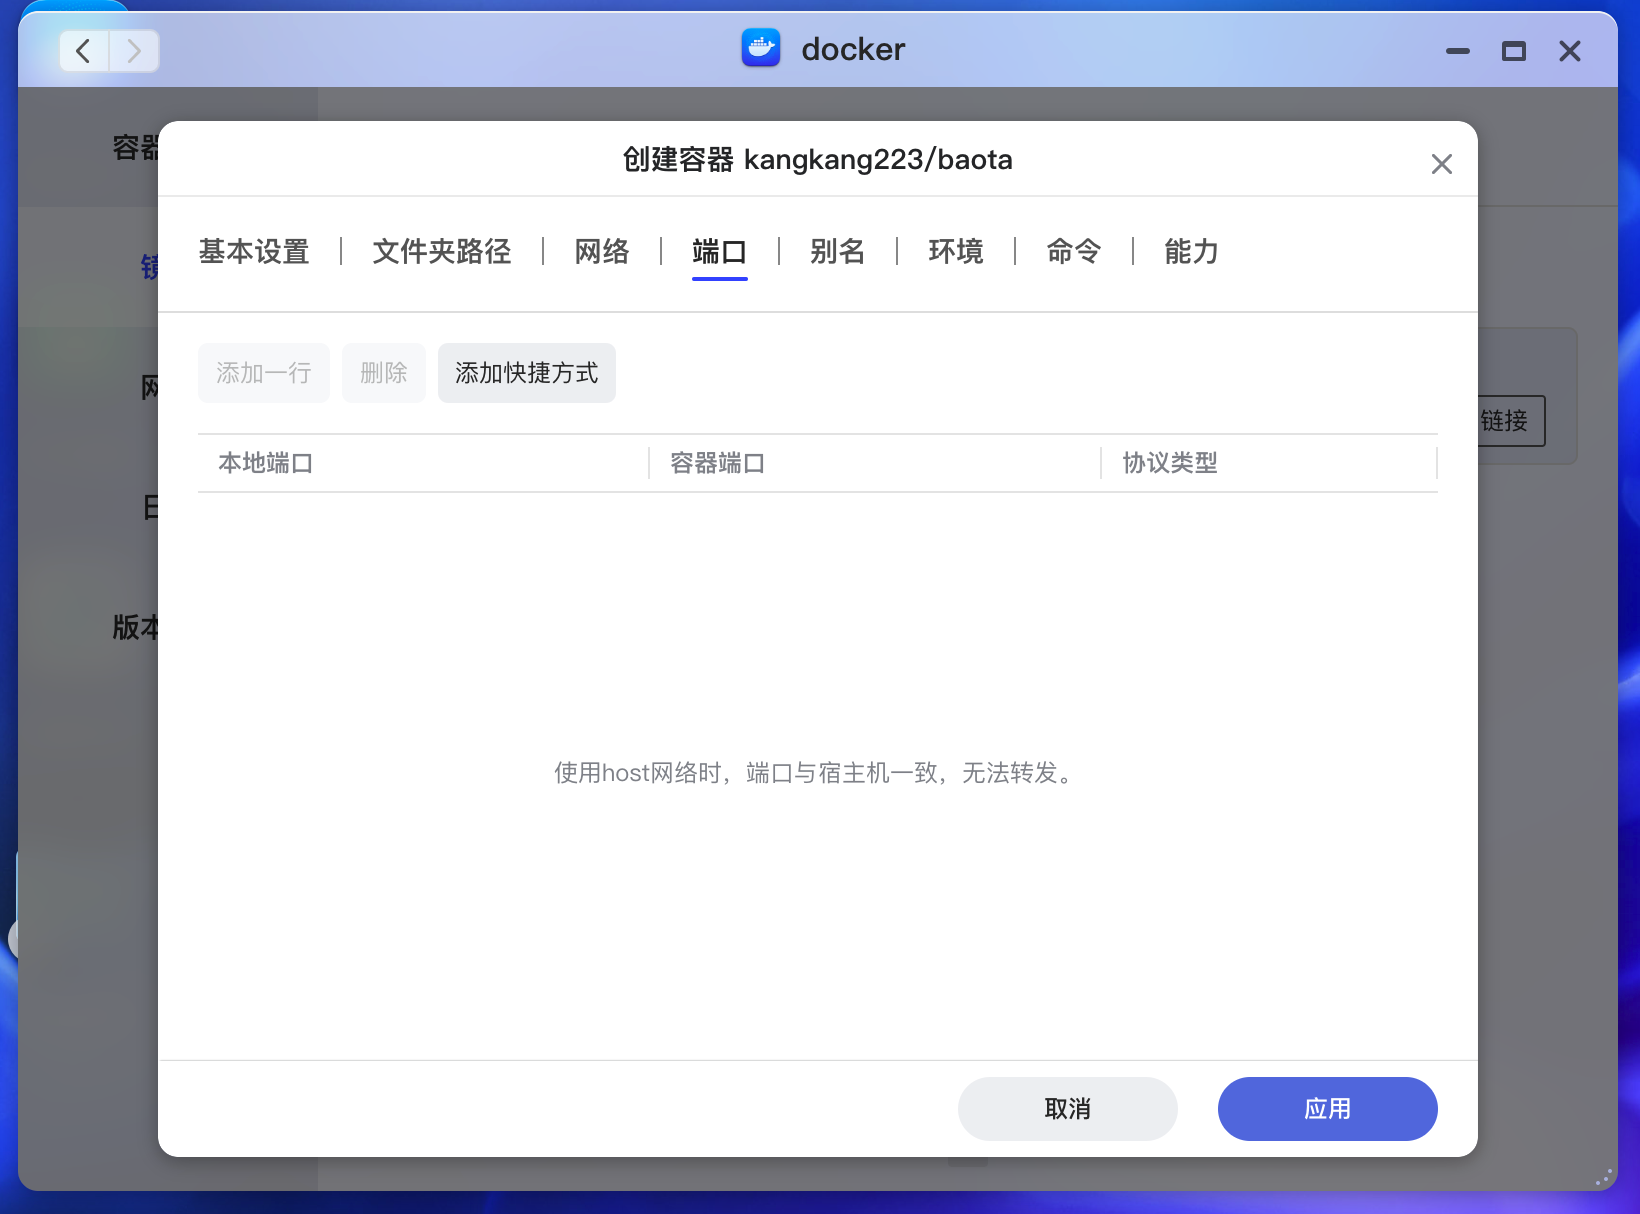This screenshot has width=1640, height=1214.
Task: Open the 别名 tab
Action: click(838, 251)
